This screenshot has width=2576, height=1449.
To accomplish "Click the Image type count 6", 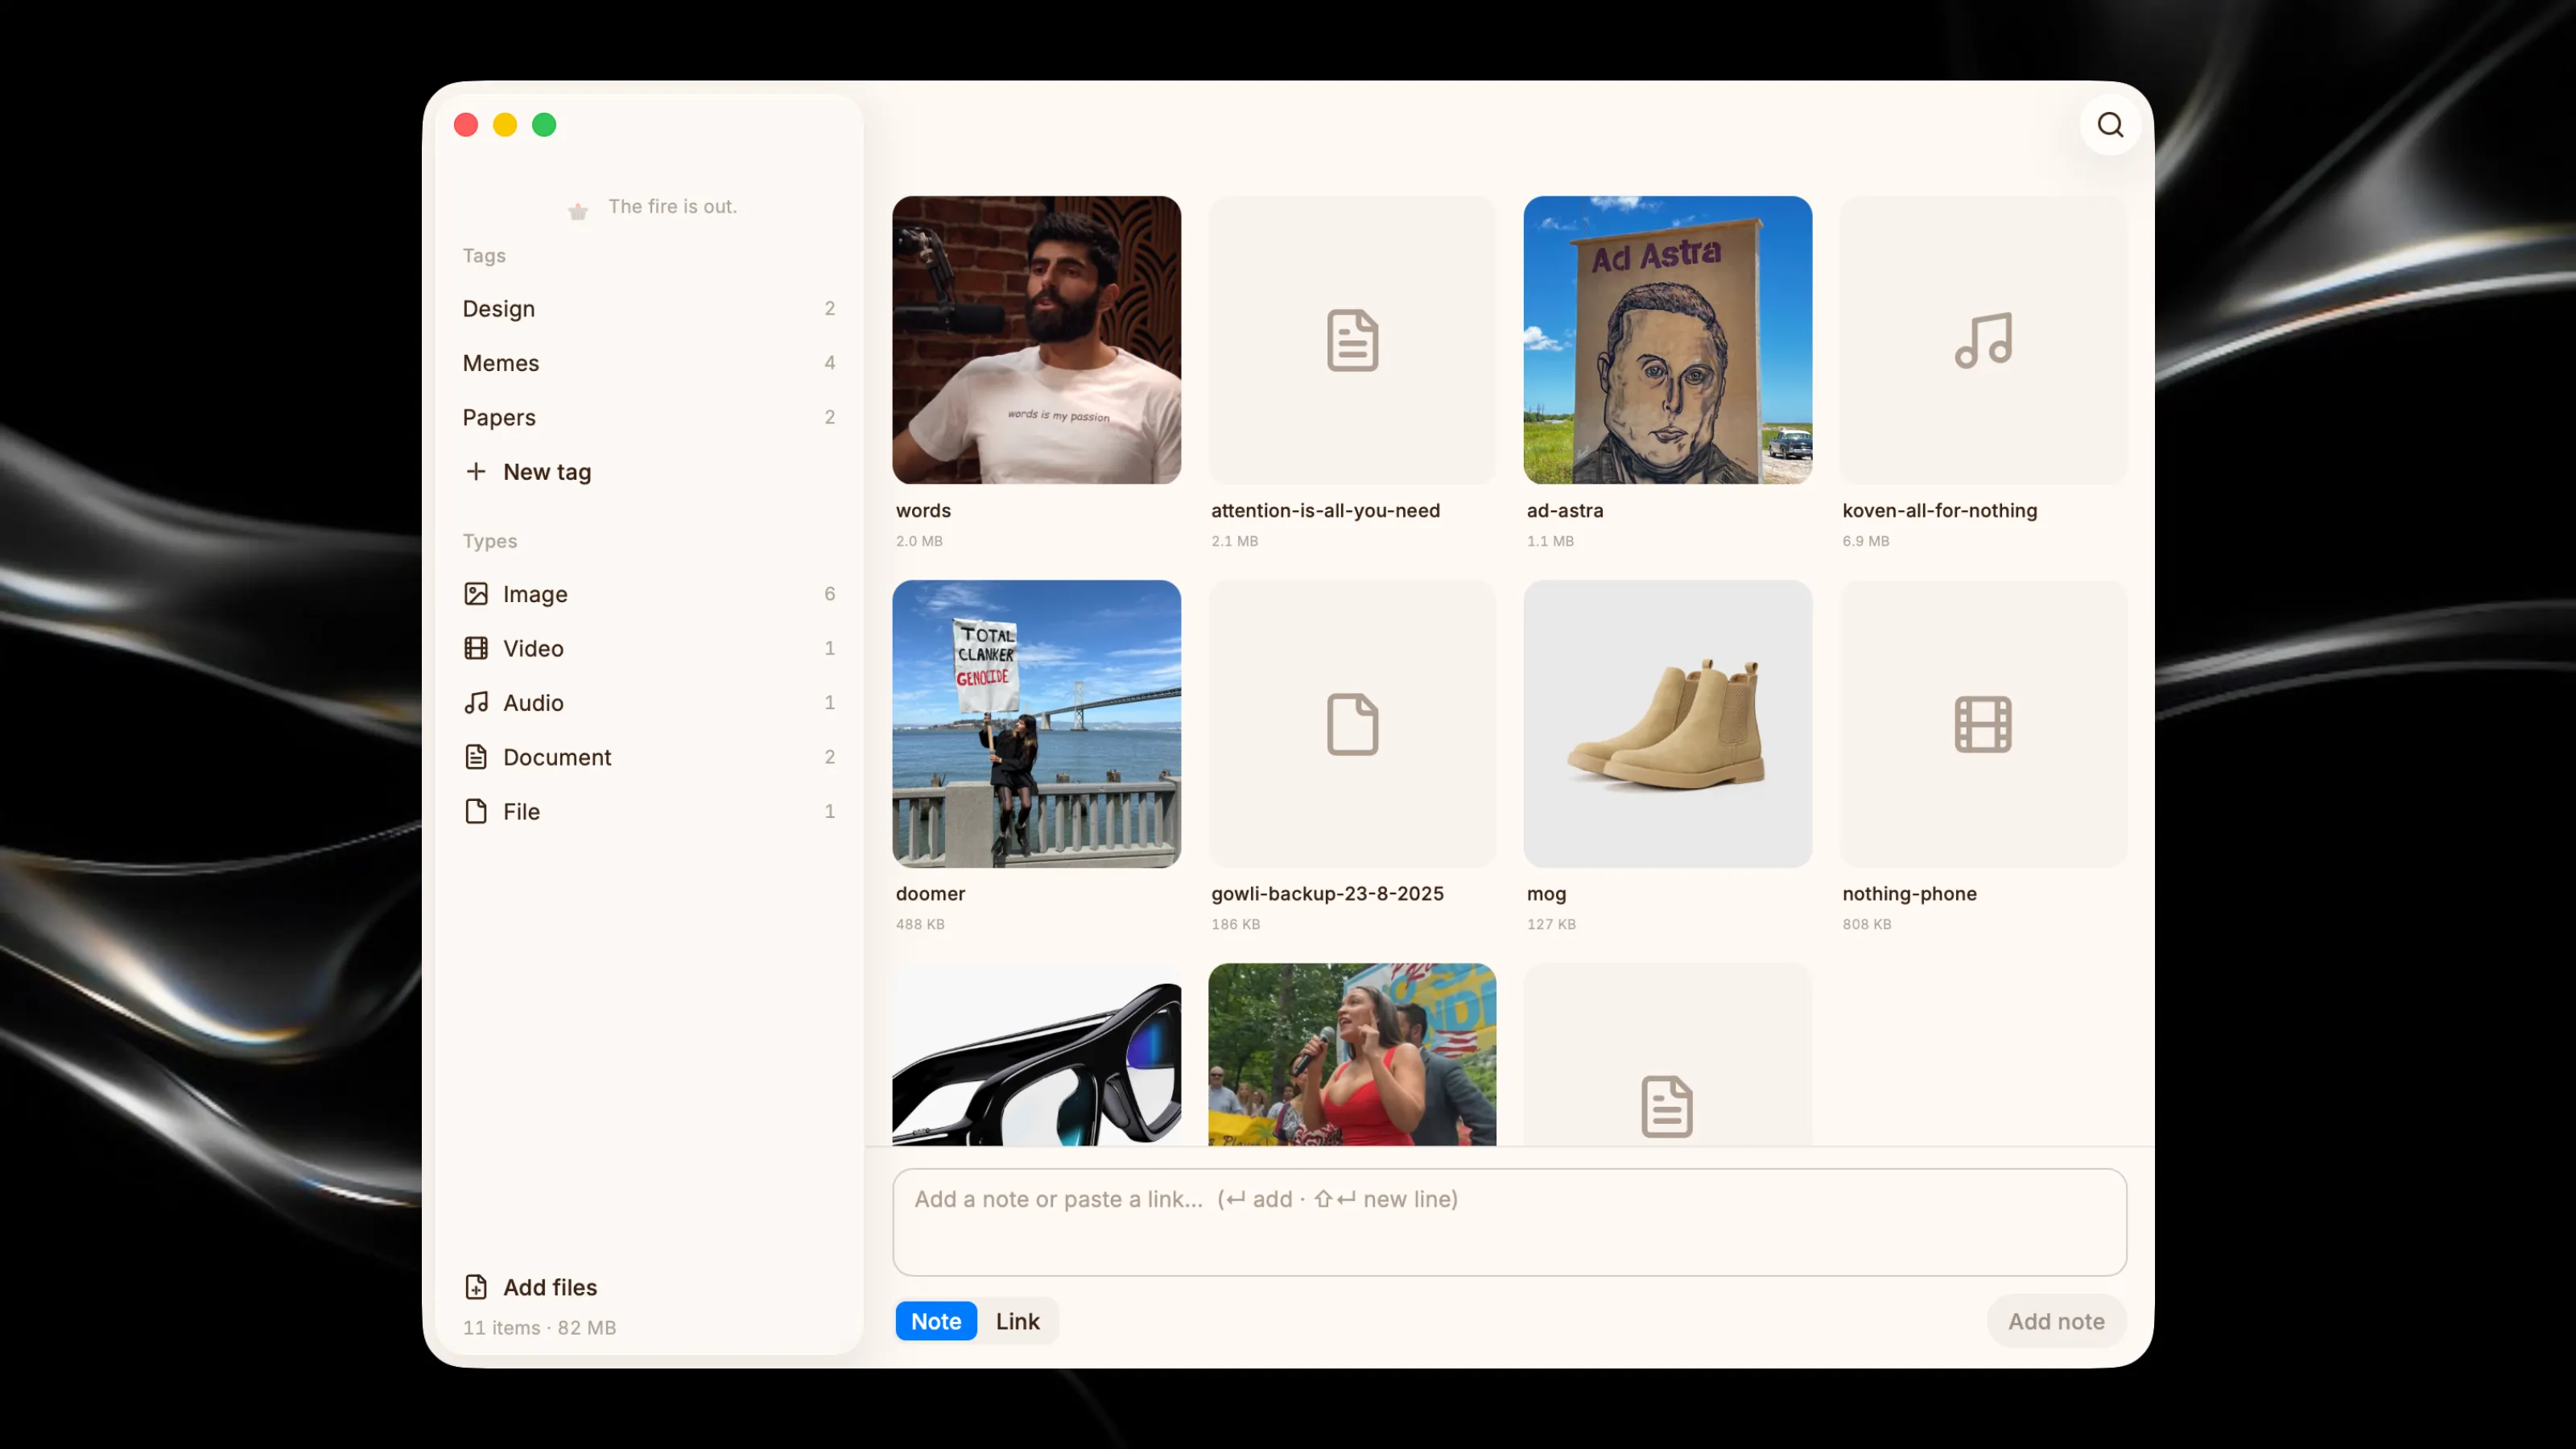I will (x=829, y=594).
